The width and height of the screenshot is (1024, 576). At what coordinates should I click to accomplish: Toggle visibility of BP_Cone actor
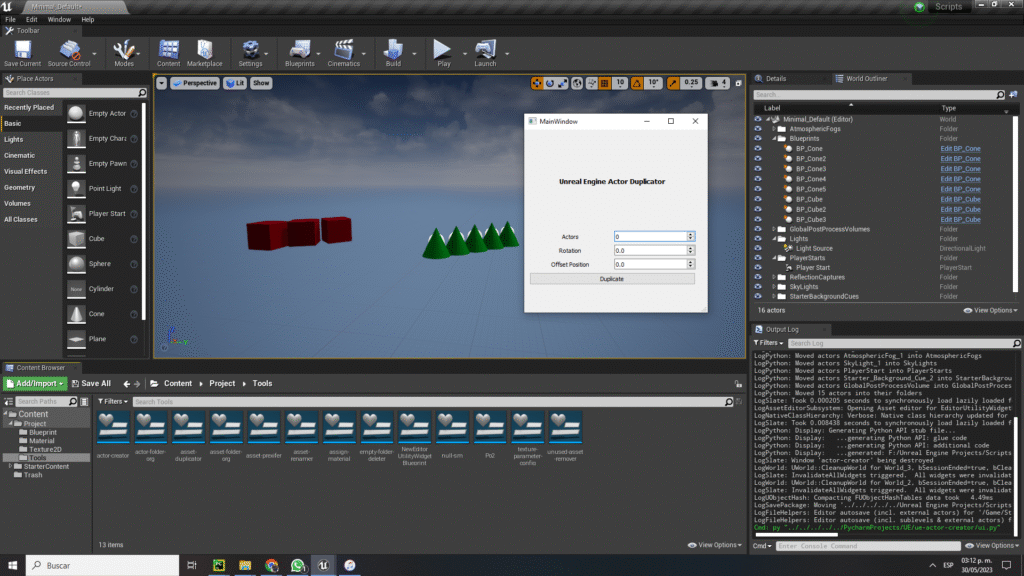pos(758,148)
